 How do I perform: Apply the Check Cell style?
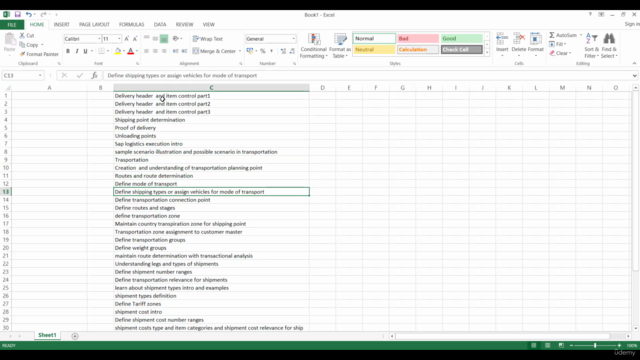462,49
